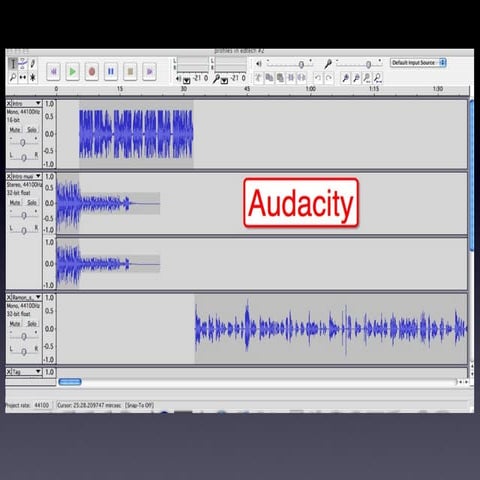Click the Intro track waveform clip
Viewport: 480px width, 480px height.
pyautogui.click(x=136, y=134)
